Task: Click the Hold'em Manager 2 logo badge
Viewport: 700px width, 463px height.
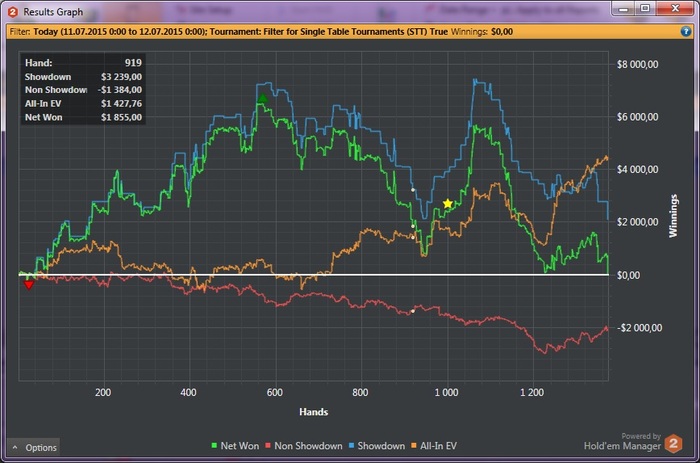Action: 673,444
